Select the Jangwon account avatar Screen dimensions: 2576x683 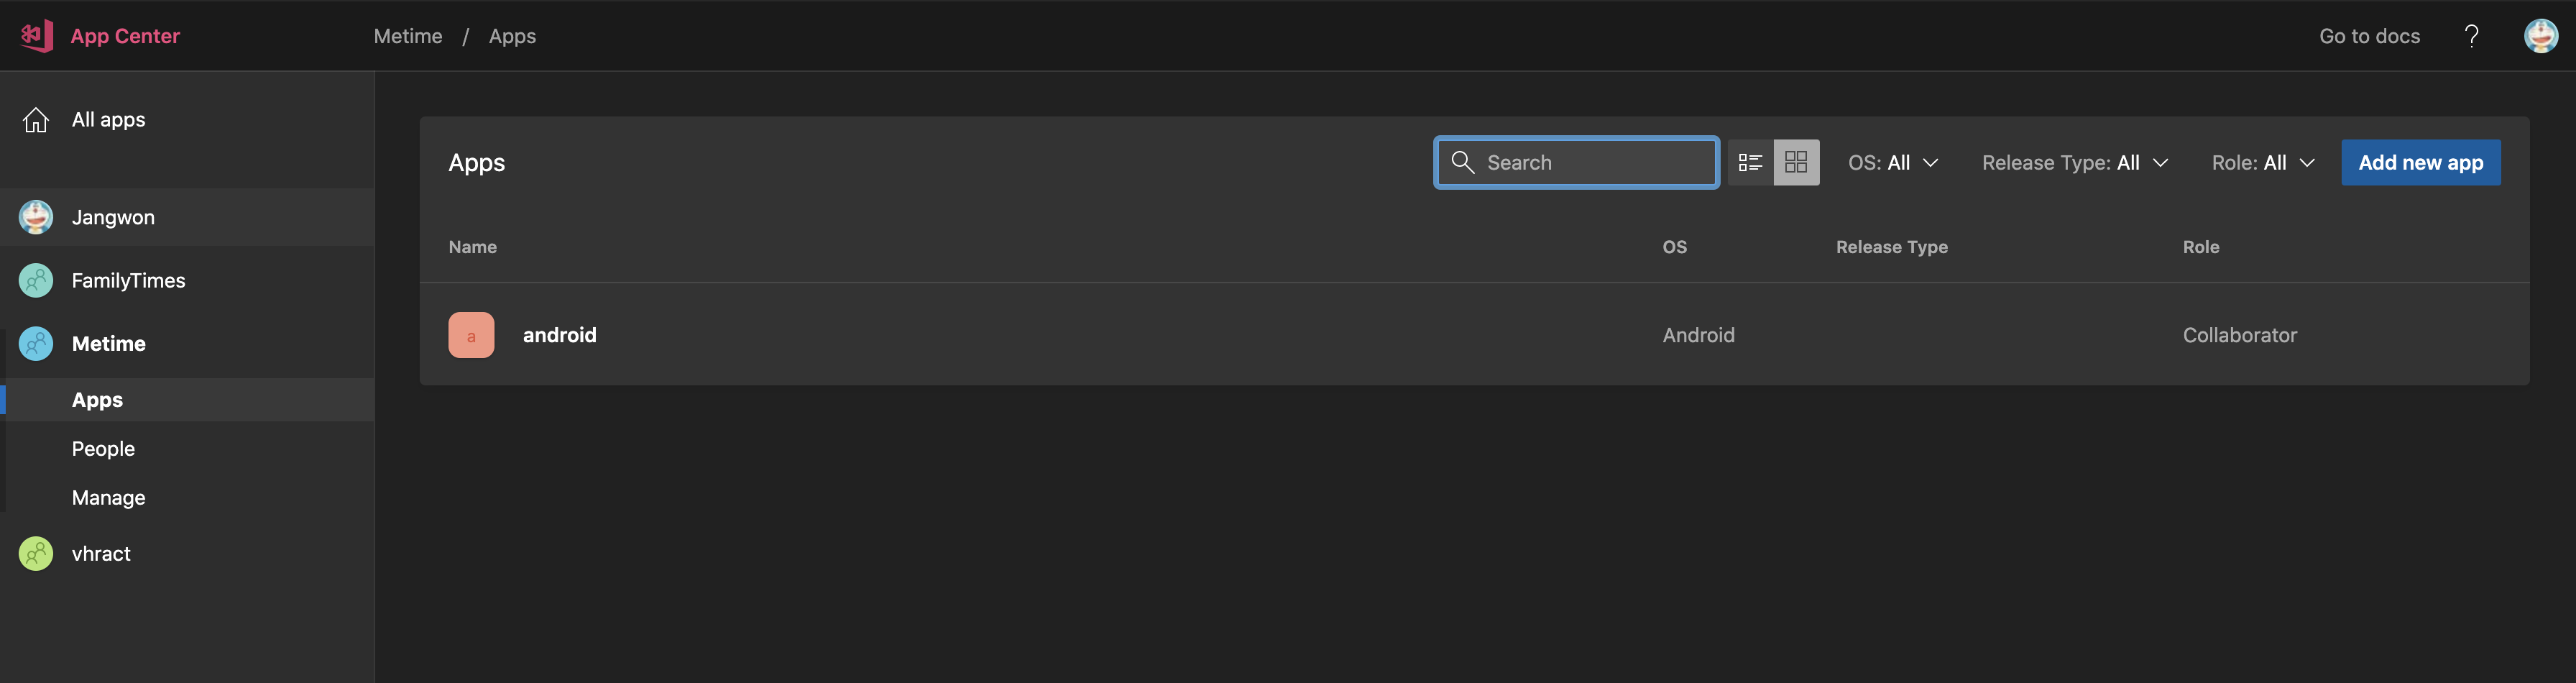36,217
